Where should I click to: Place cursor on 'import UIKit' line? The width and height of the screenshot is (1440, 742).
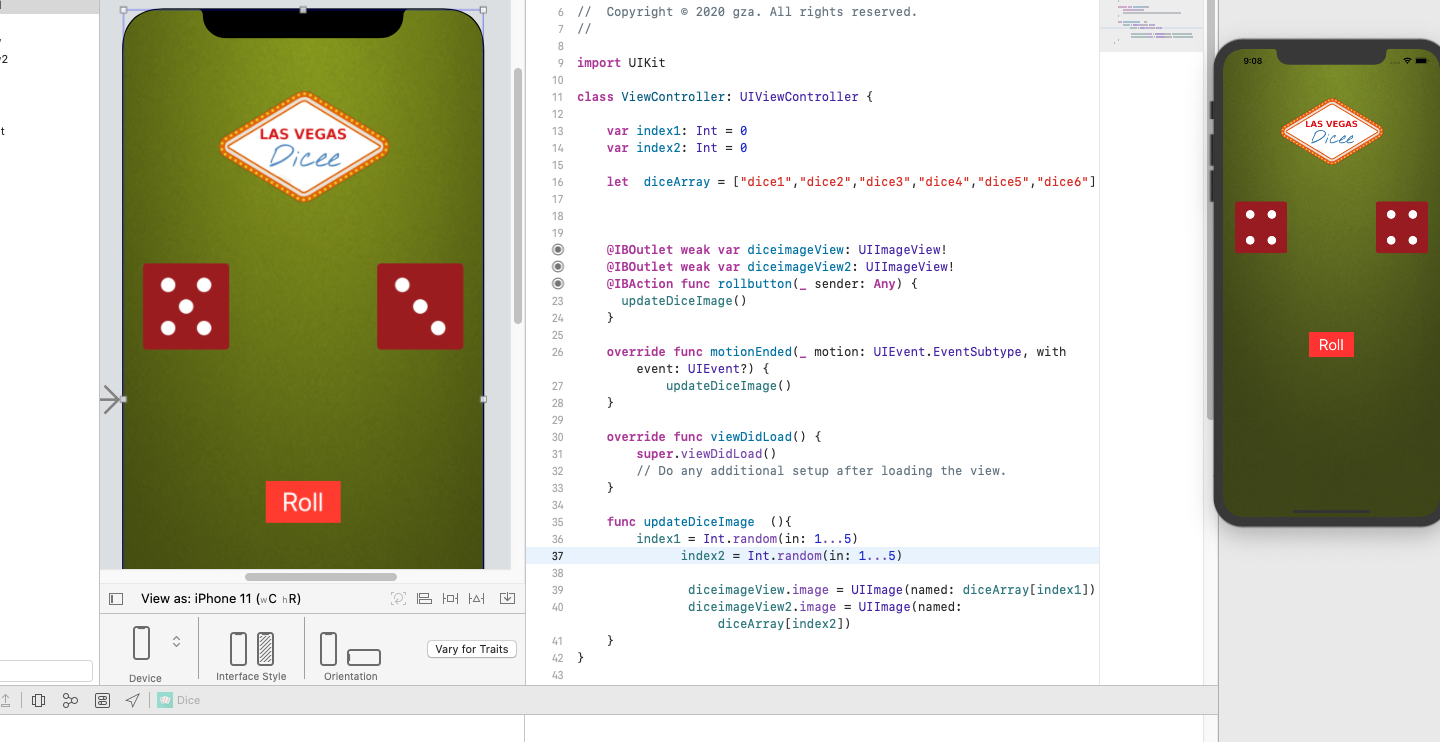(621, 63)
